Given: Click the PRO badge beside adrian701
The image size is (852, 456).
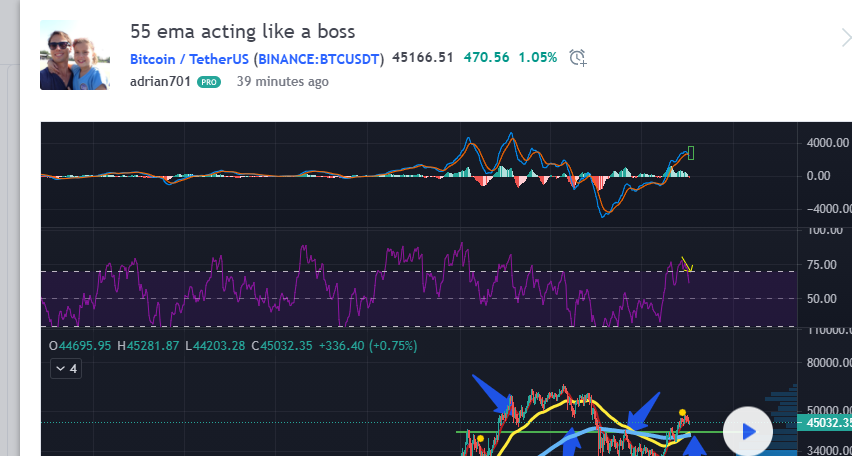Looking at the screenshot, I should (x=209, y=82).
